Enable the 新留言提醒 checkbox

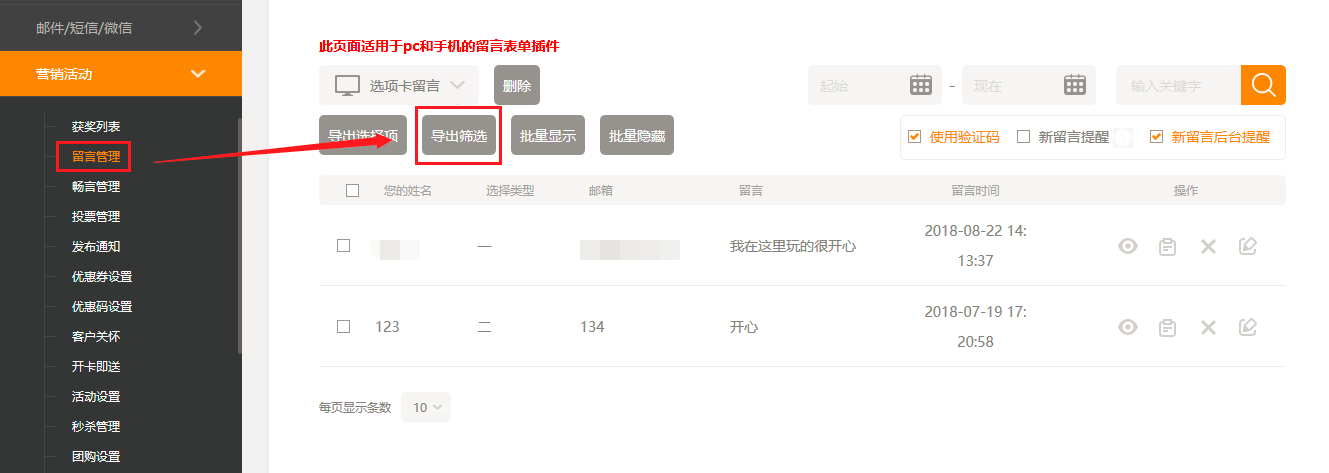tap(1023, 137)
